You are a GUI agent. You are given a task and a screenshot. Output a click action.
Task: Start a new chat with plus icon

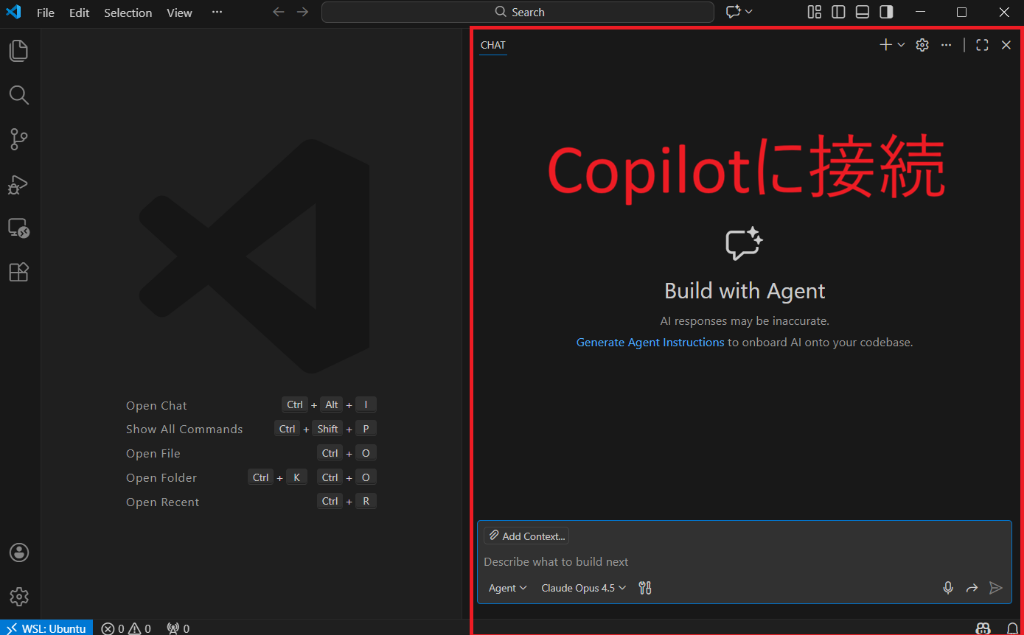click(x=886, y=44)
